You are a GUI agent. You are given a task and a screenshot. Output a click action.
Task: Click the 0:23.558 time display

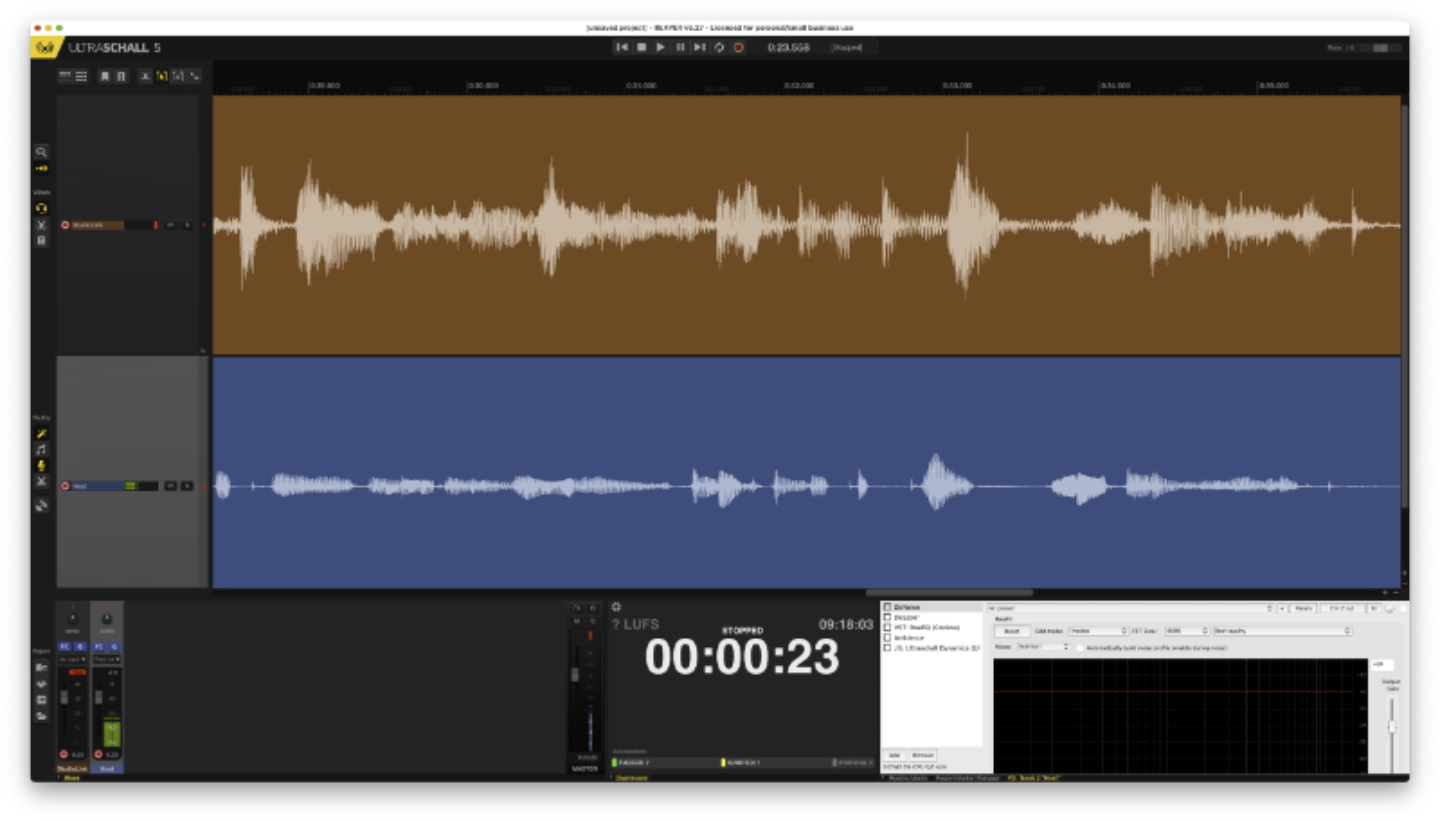pyautogui.click(x=788, y=47)
